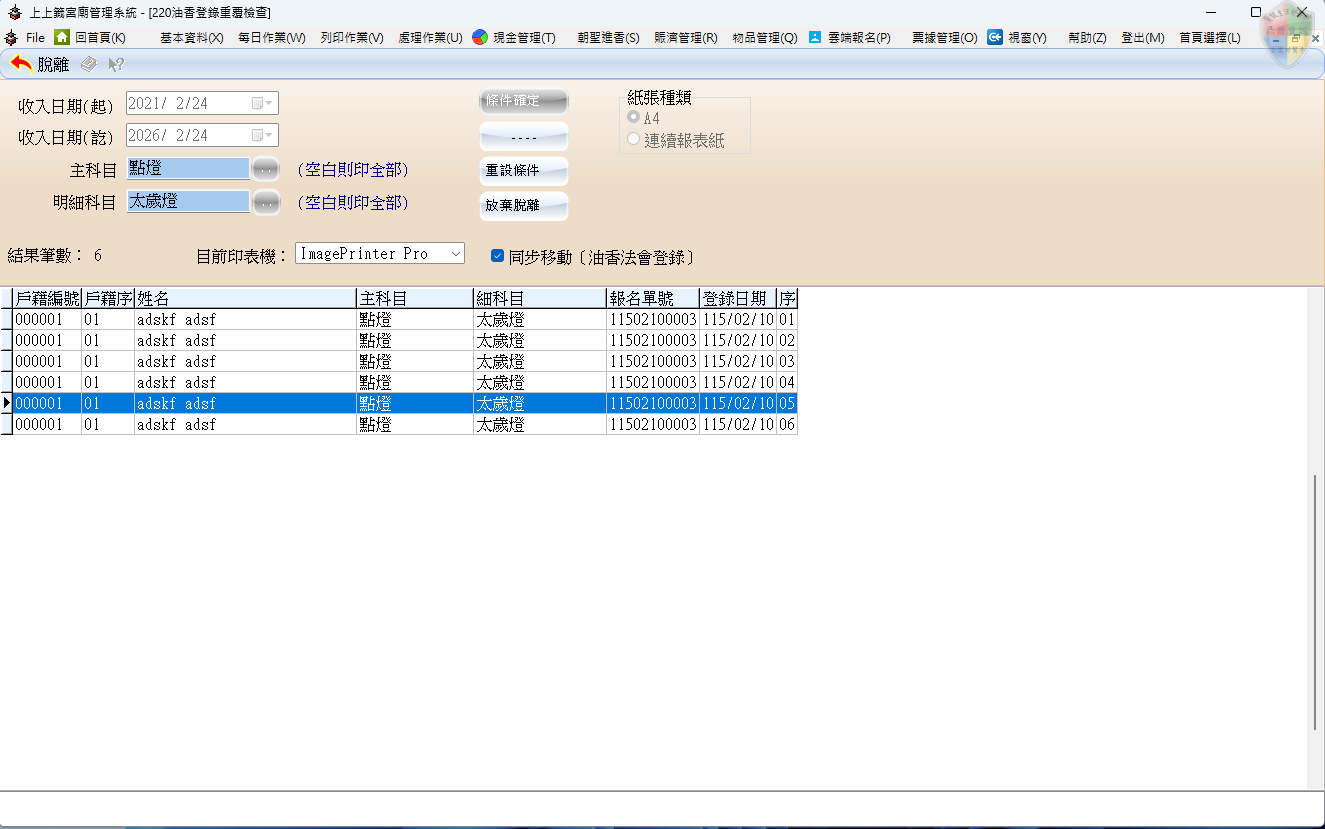
Task: Click the printer icon in the toolbar
Action: (x=89, y=64)
